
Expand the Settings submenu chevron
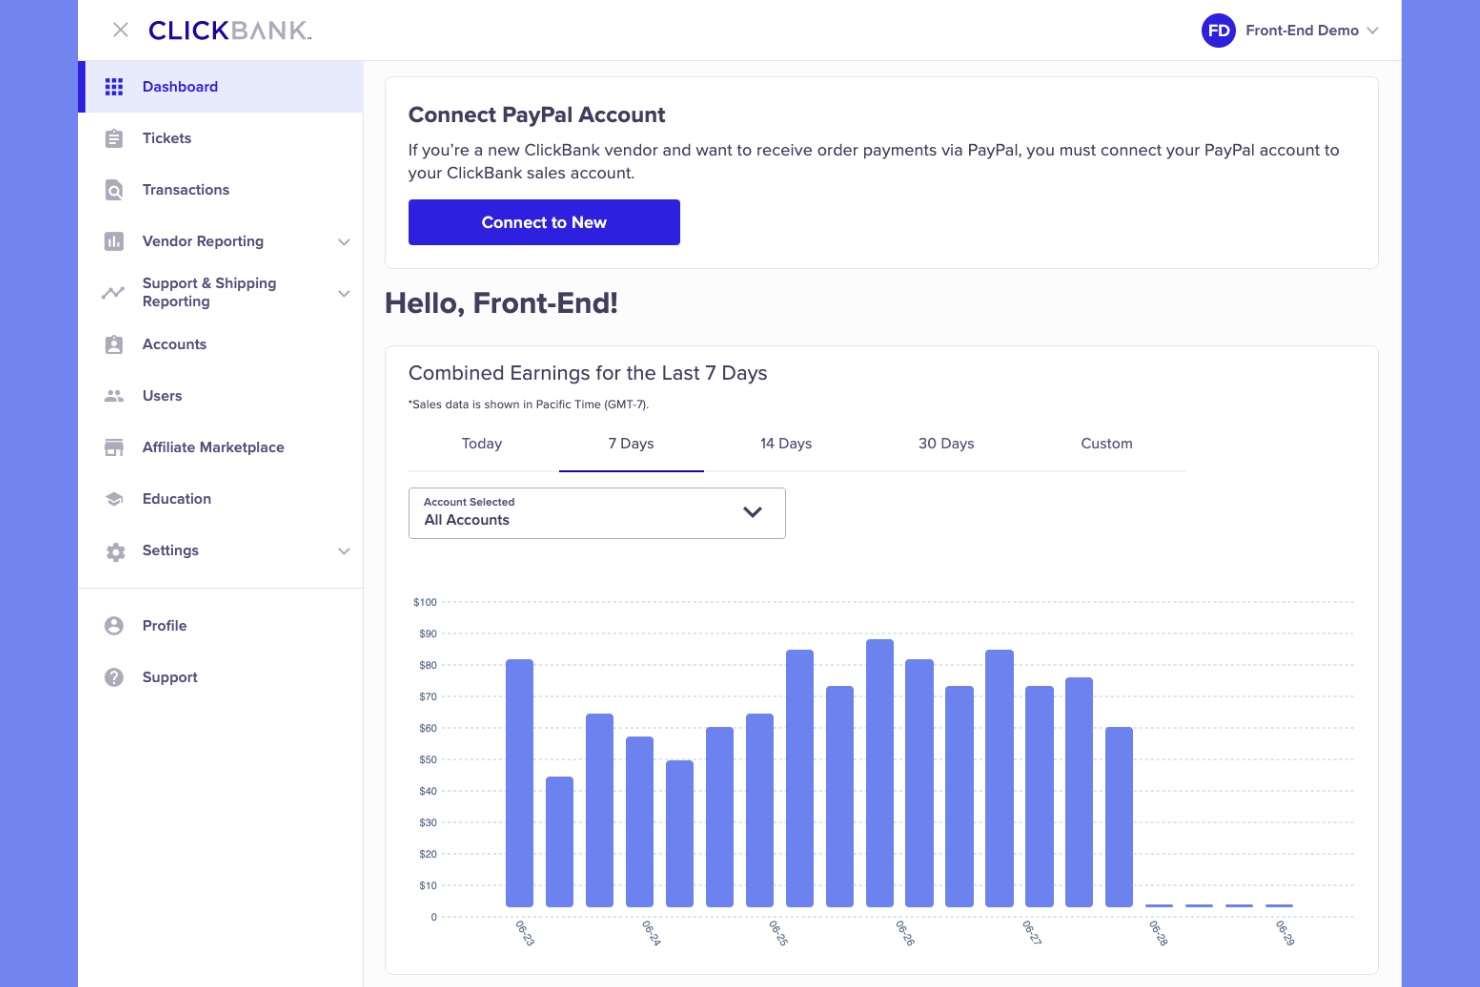[x=344, y=551]
